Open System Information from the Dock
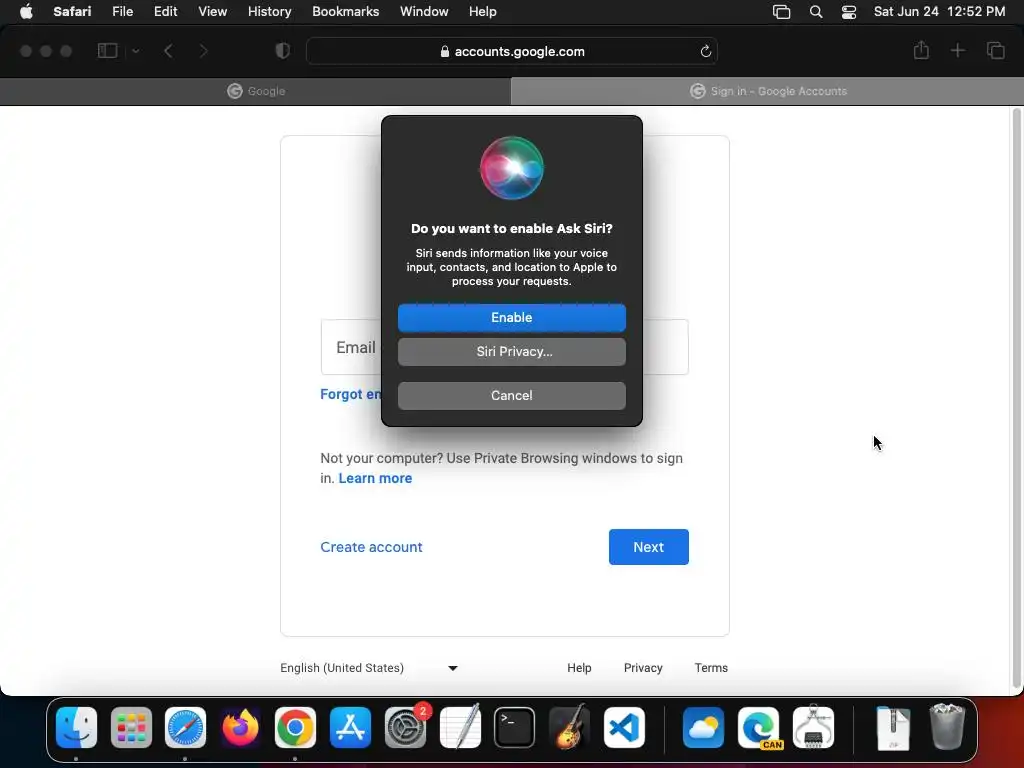The width and height of the screenshot is (1024, 768). click(x=813, y=727)
